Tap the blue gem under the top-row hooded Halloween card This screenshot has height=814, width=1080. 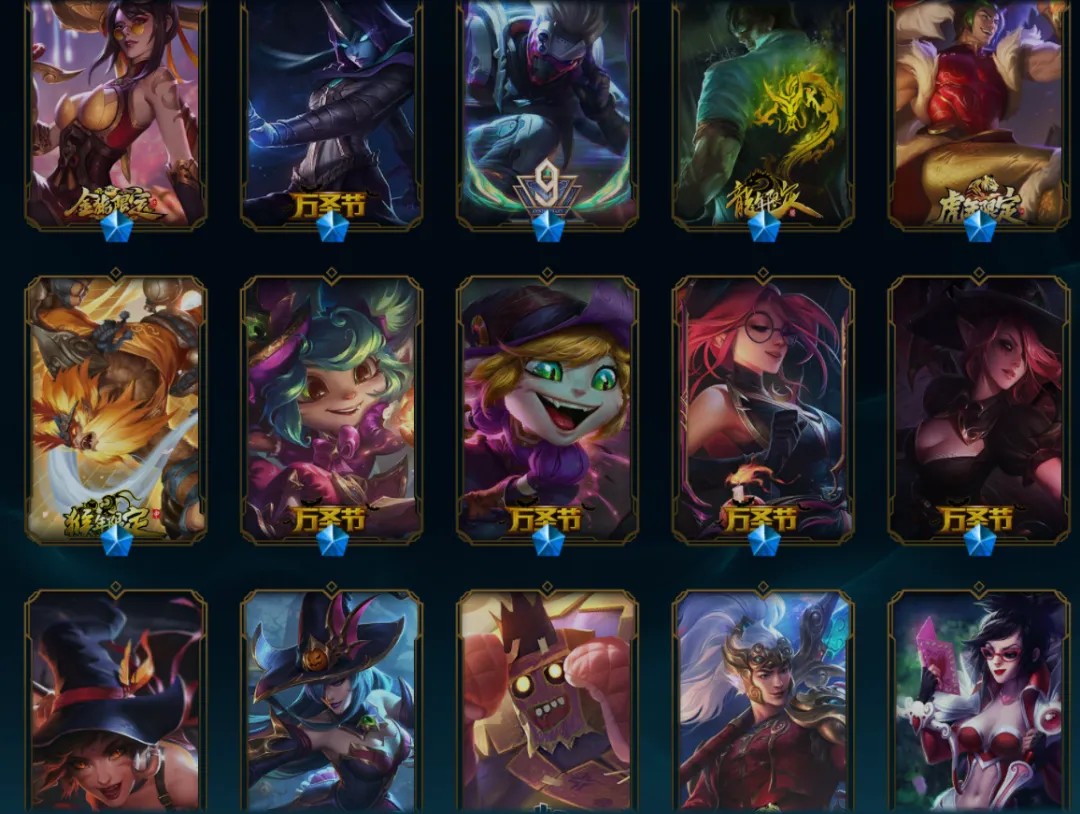click(332, 227)
